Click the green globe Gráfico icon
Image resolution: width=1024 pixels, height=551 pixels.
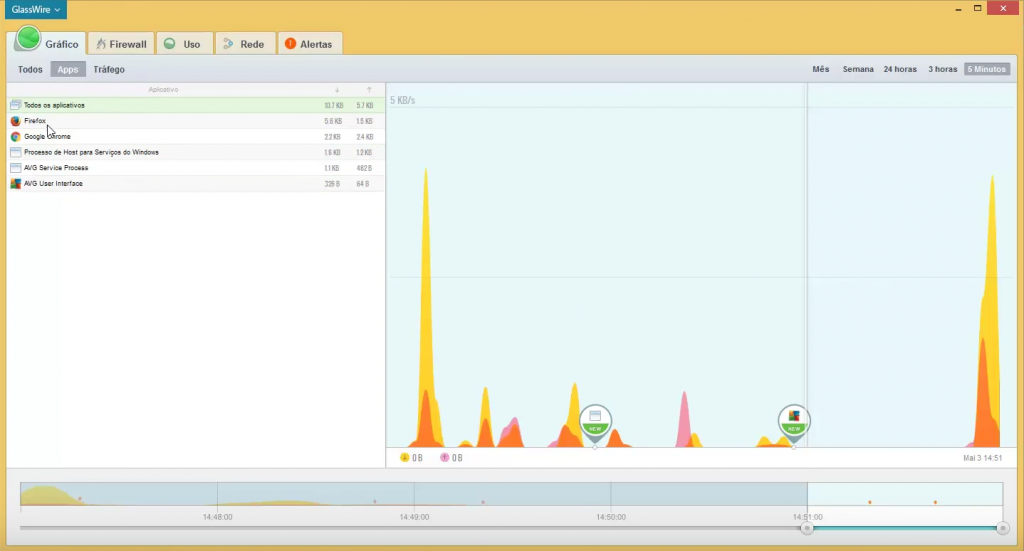pyautogui.click(x=28, y=39)
